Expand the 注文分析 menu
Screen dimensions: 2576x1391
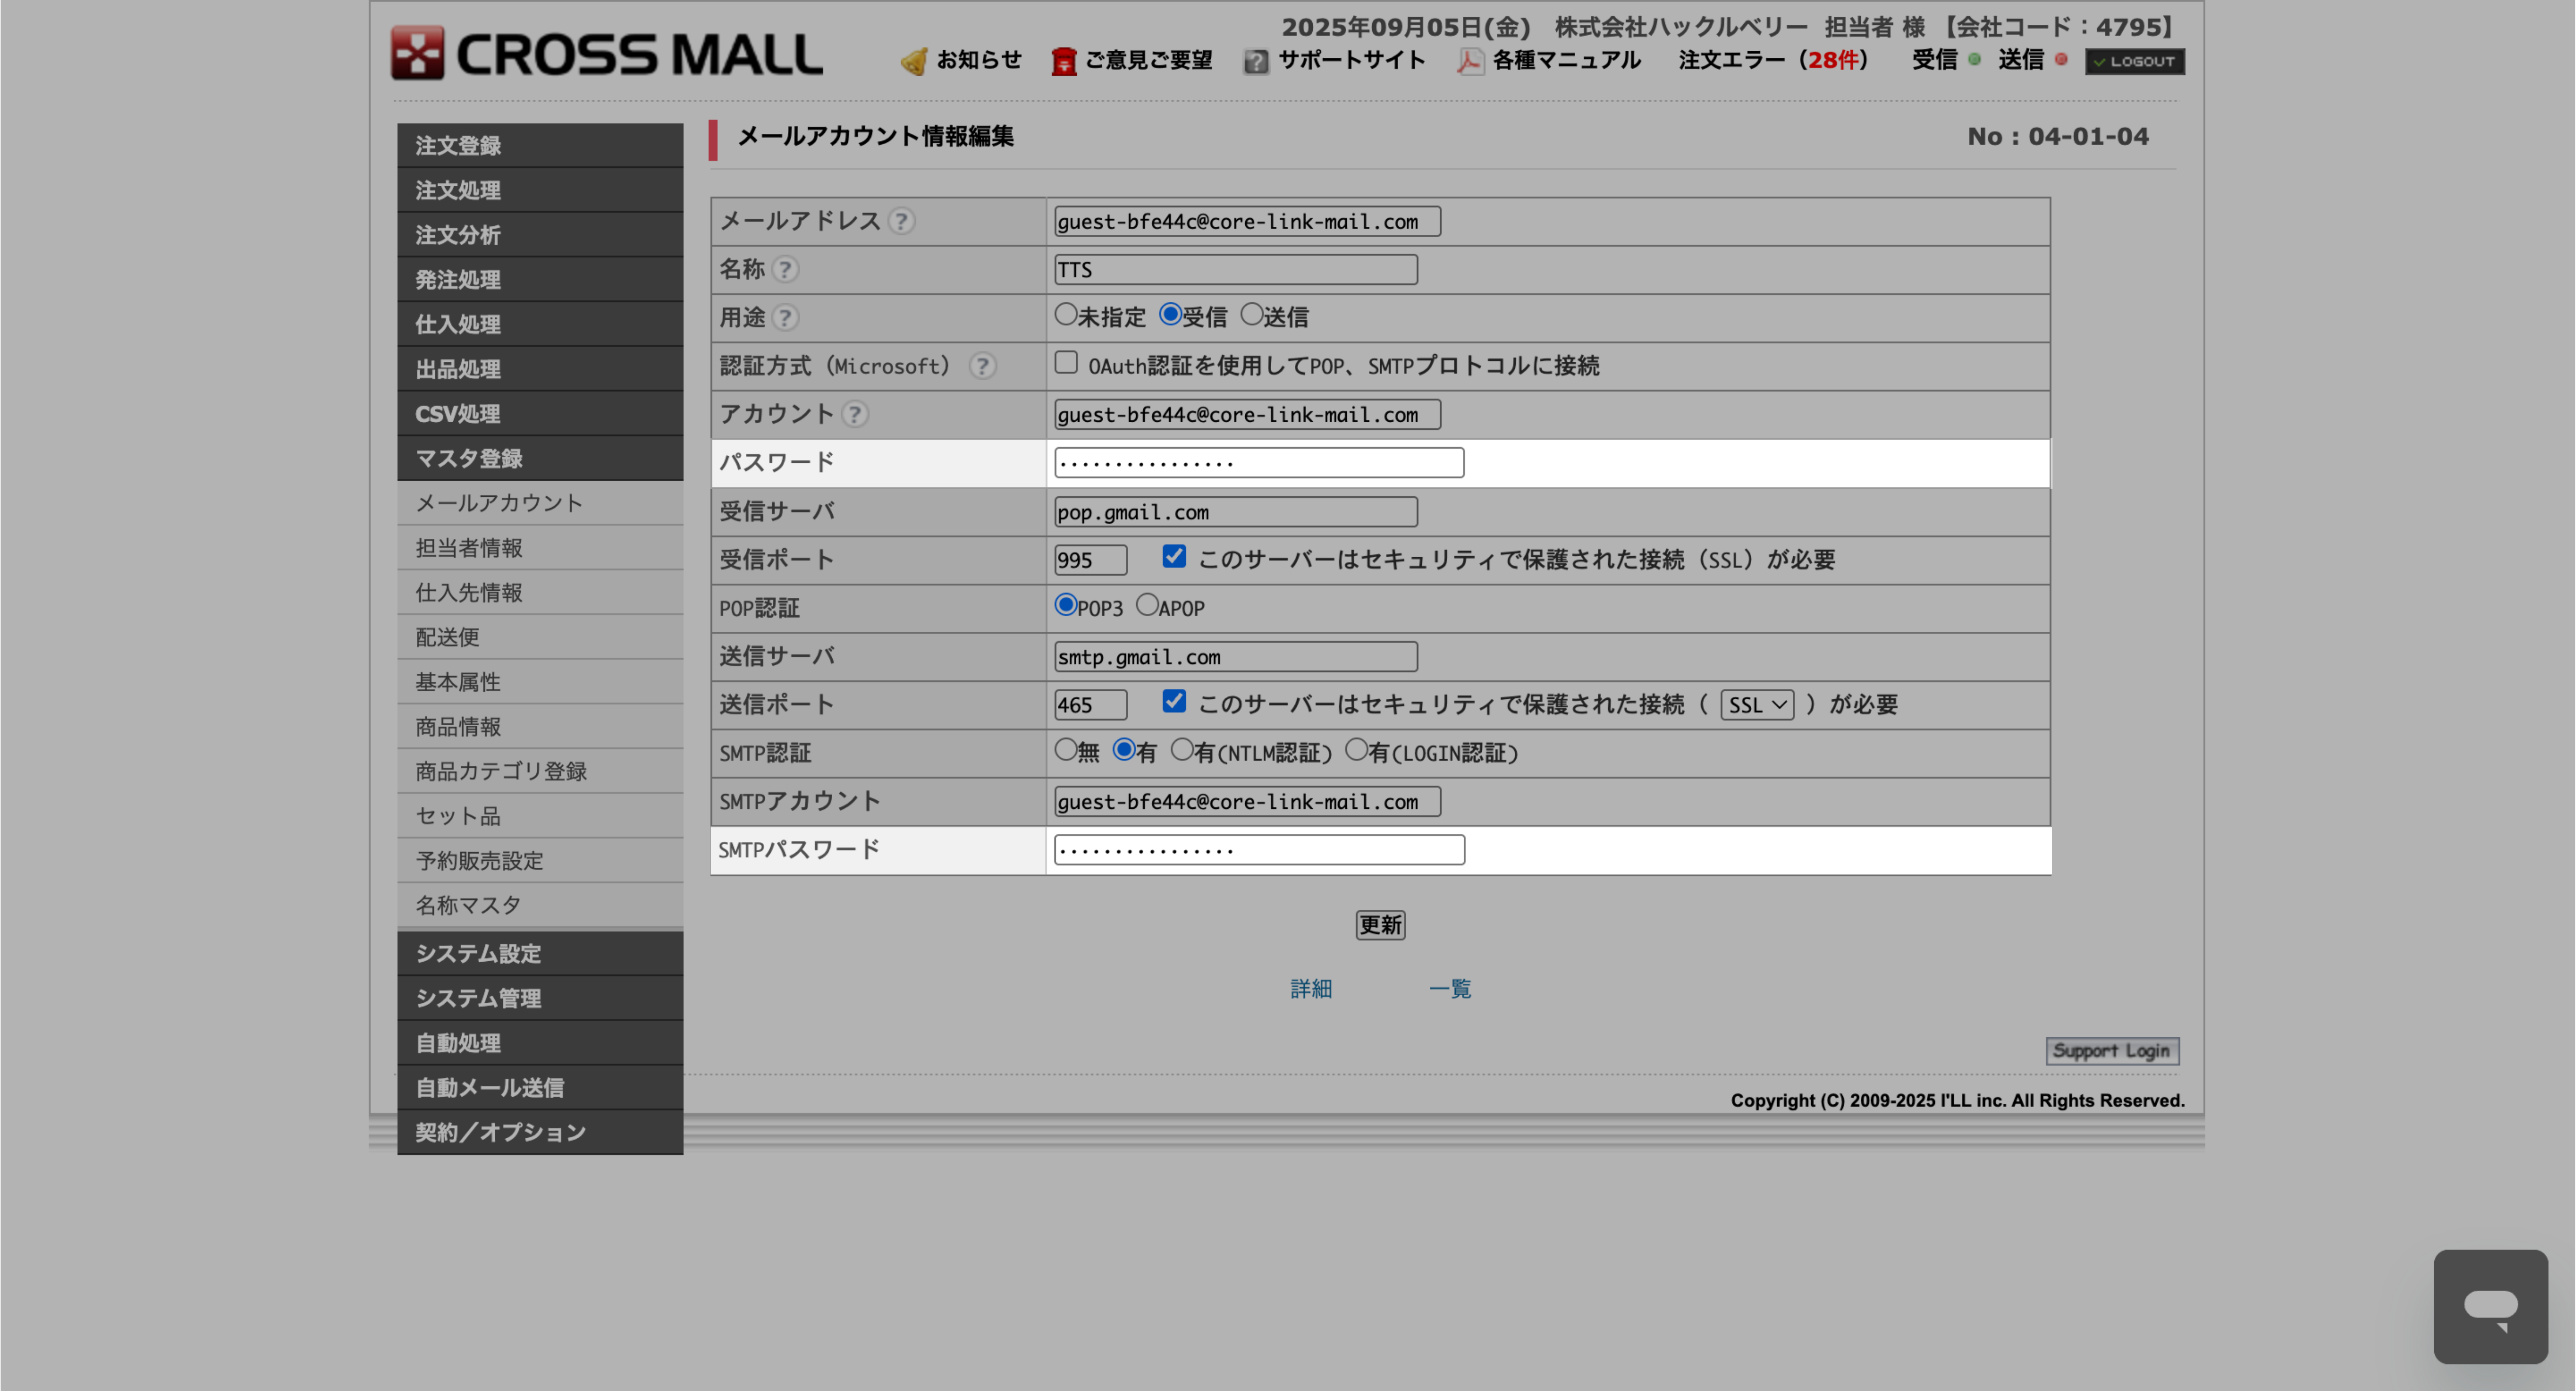point(540,235)
